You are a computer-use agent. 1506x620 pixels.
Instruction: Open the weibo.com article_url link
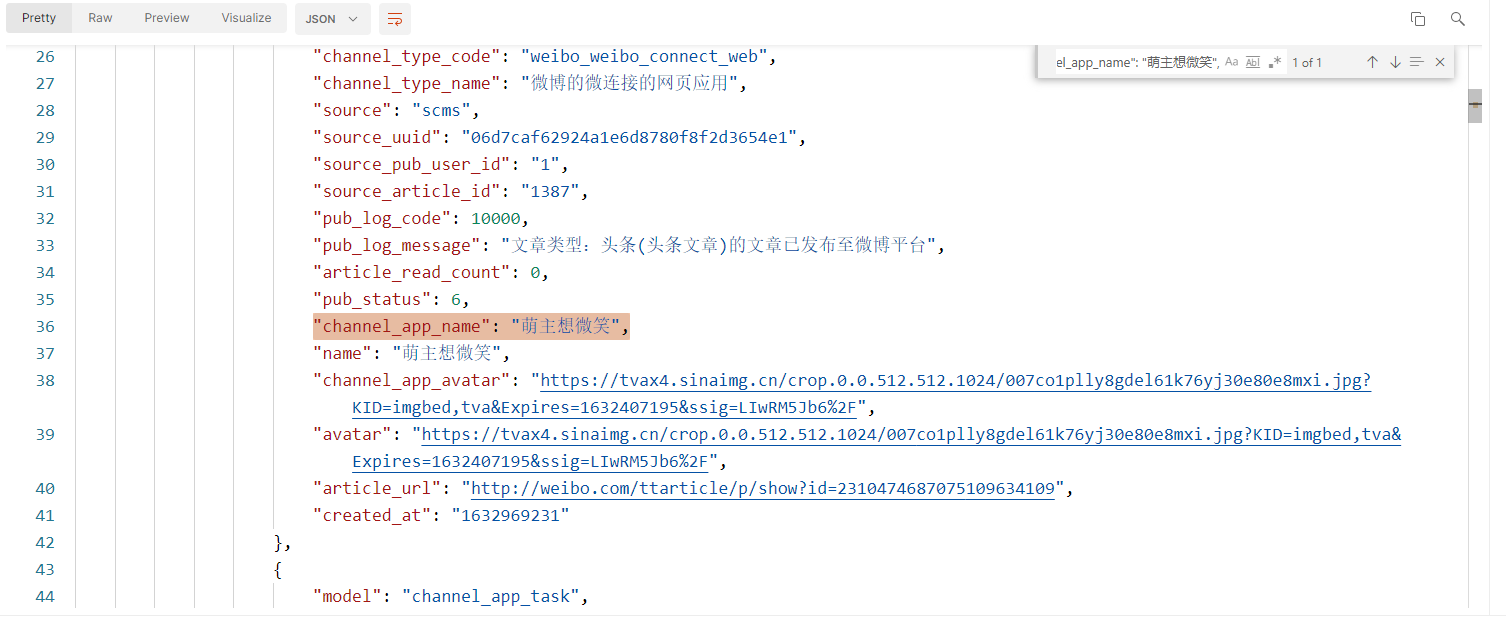[x=763, y=489]
